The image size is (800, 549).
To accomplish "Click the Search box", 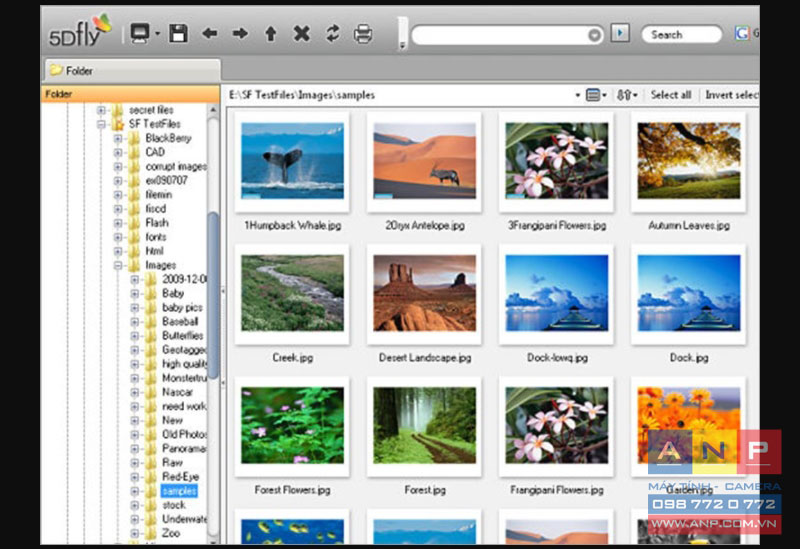I will pyautogui.click(x=682, y=34).
